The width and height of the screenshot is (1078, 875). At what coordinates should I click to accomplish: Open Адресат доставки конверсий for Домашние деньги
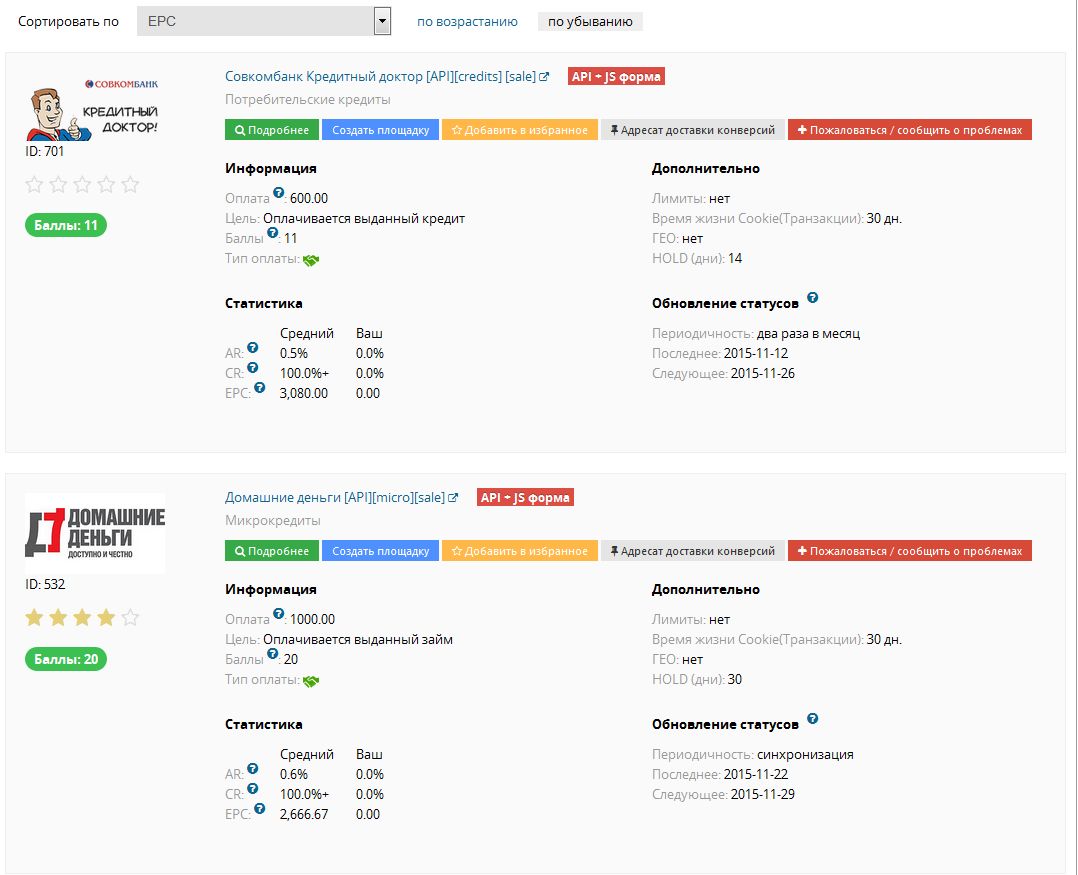(693, 551)
